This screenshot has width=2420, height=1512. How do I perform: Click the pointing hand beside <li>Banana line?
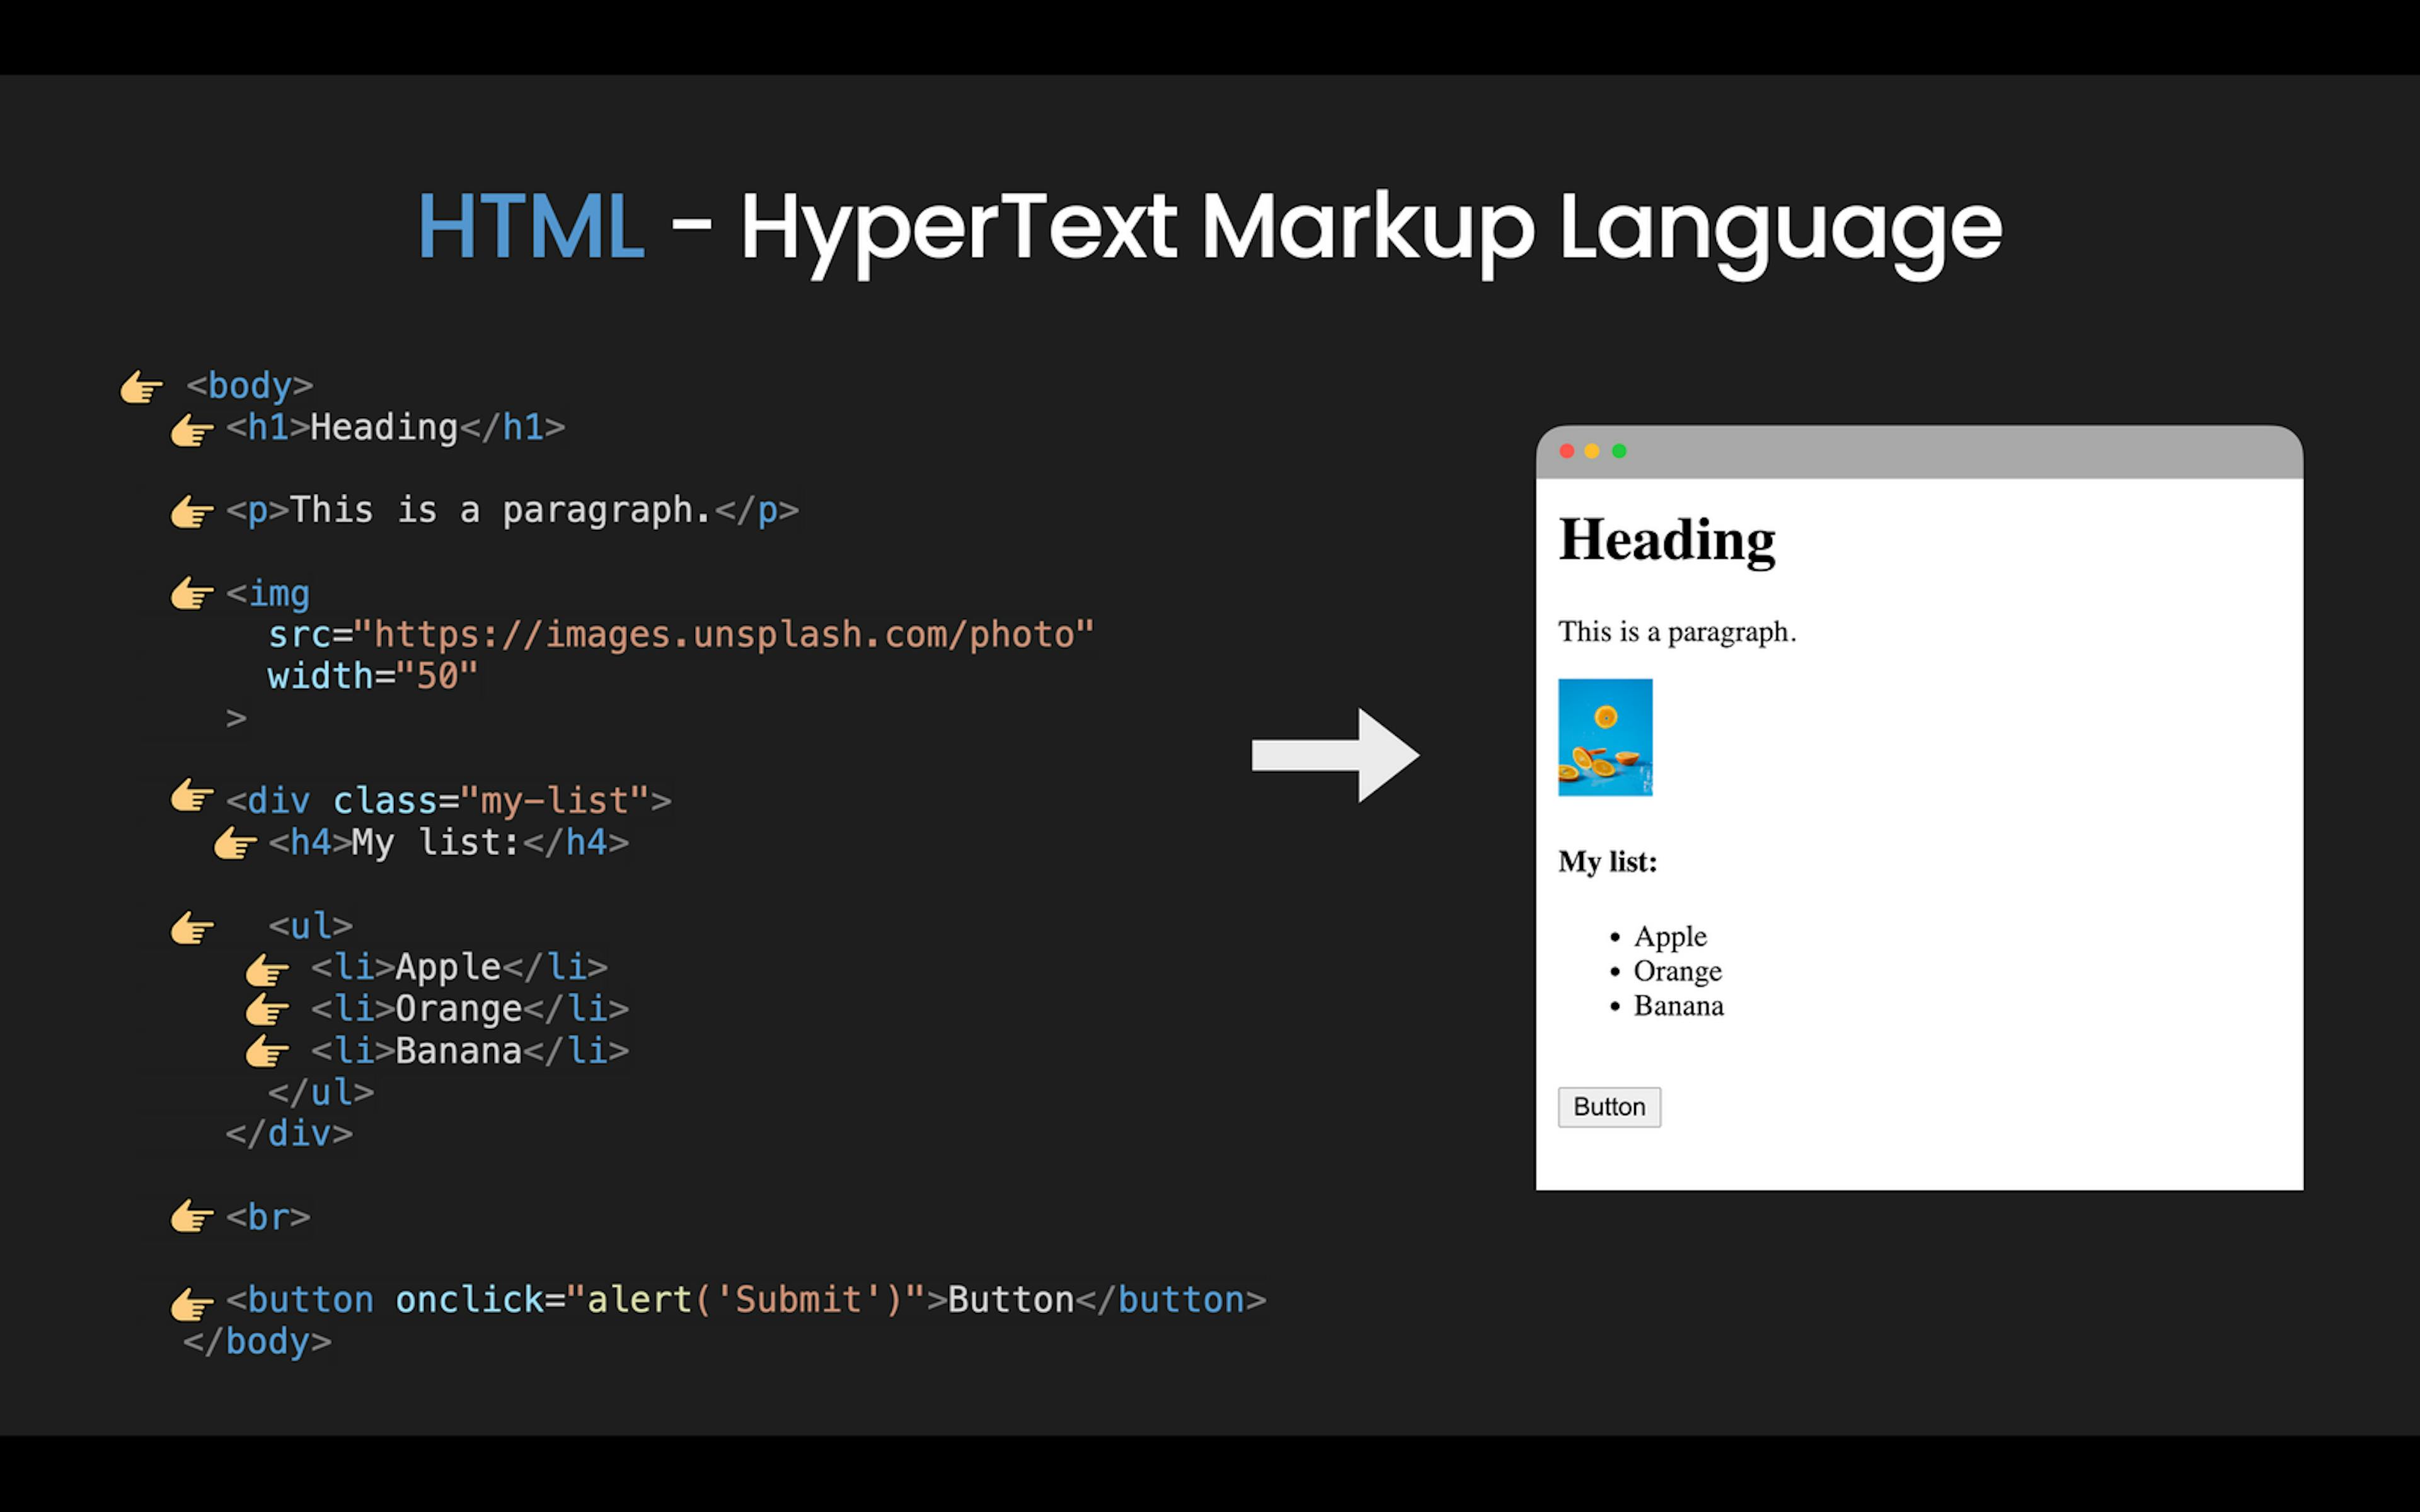267,1052
